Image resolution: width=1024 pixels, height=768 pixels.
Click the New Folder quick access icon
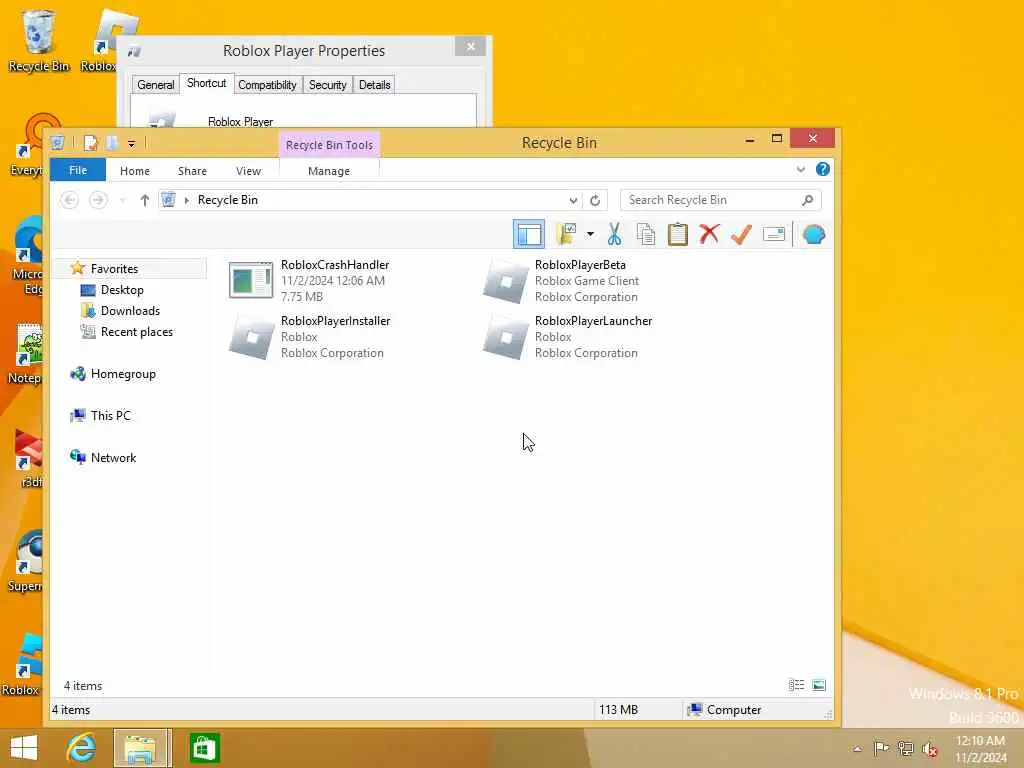tap(112, 142)
